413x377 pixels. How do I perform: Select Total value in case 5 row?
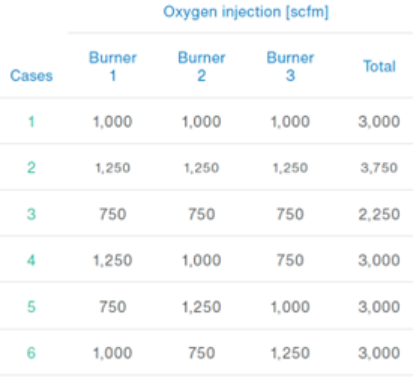pos(379,306)
